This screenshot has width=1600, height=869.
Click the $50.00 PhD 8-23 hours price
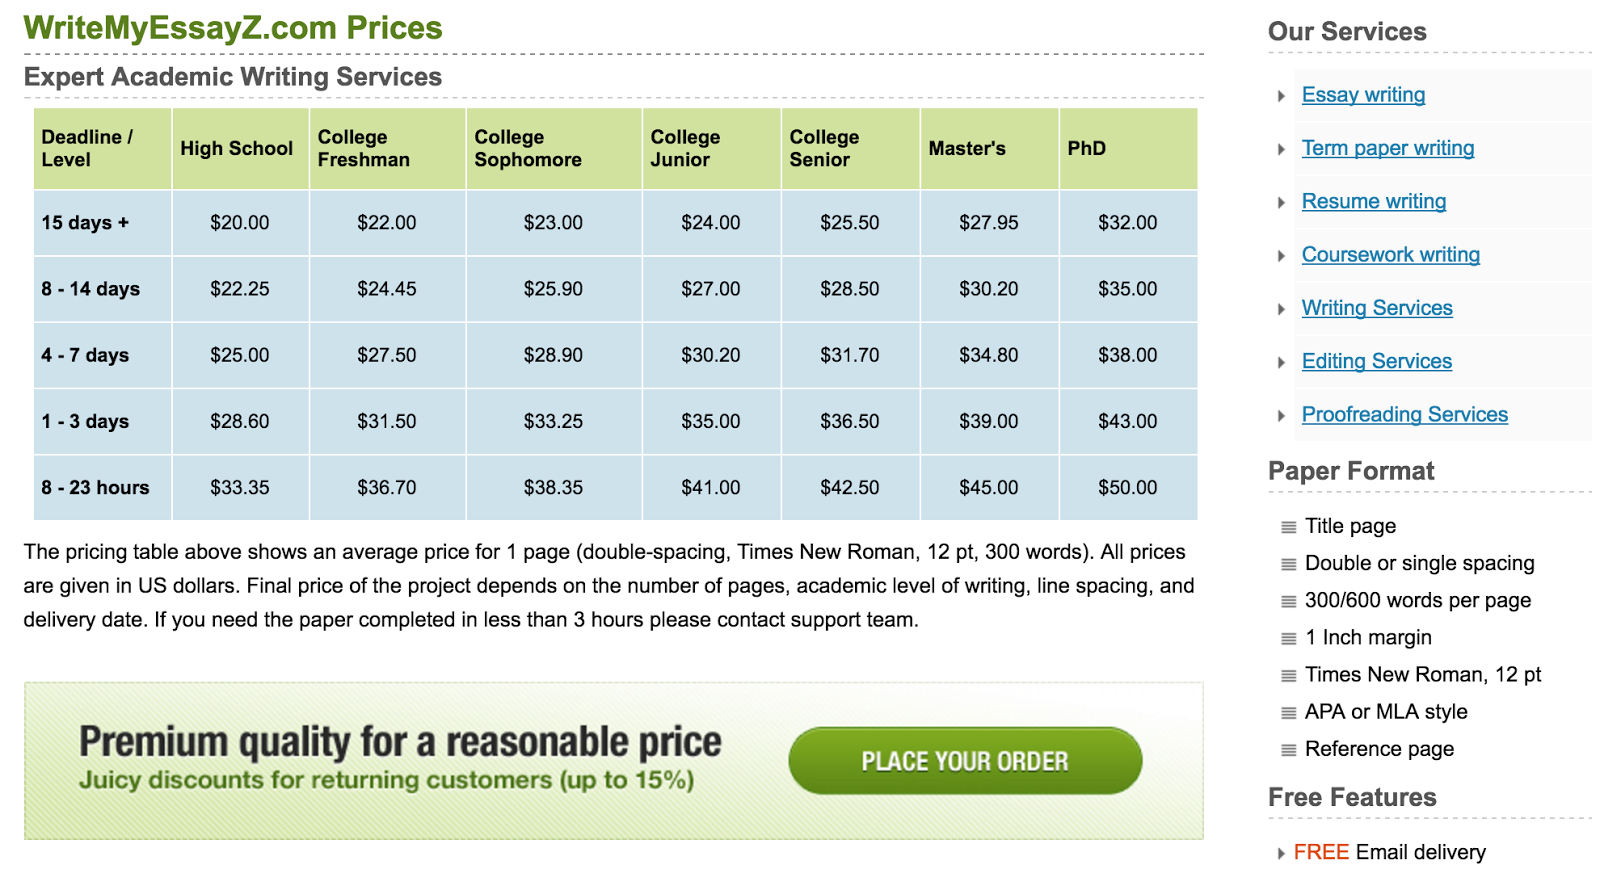pyautogui.click(x=1127, y=487)
